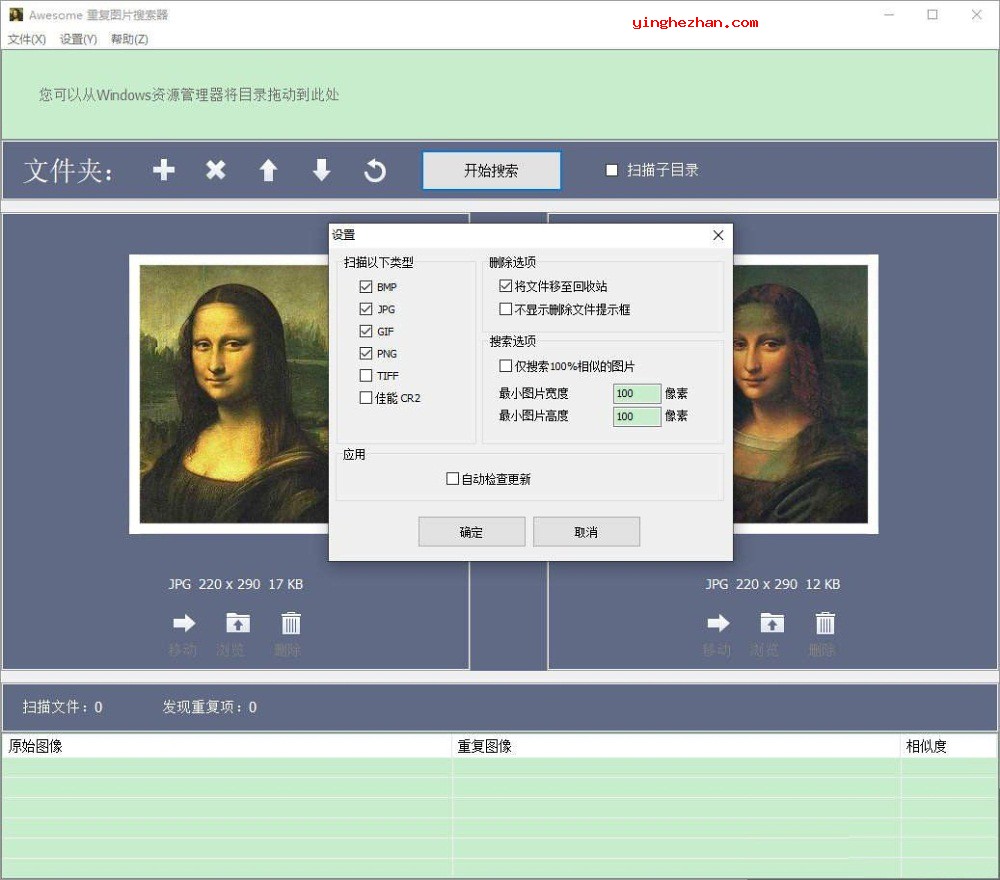Click the 重复图像 column header
Viewport: 1000px width, 880px height.
(676, 746)
